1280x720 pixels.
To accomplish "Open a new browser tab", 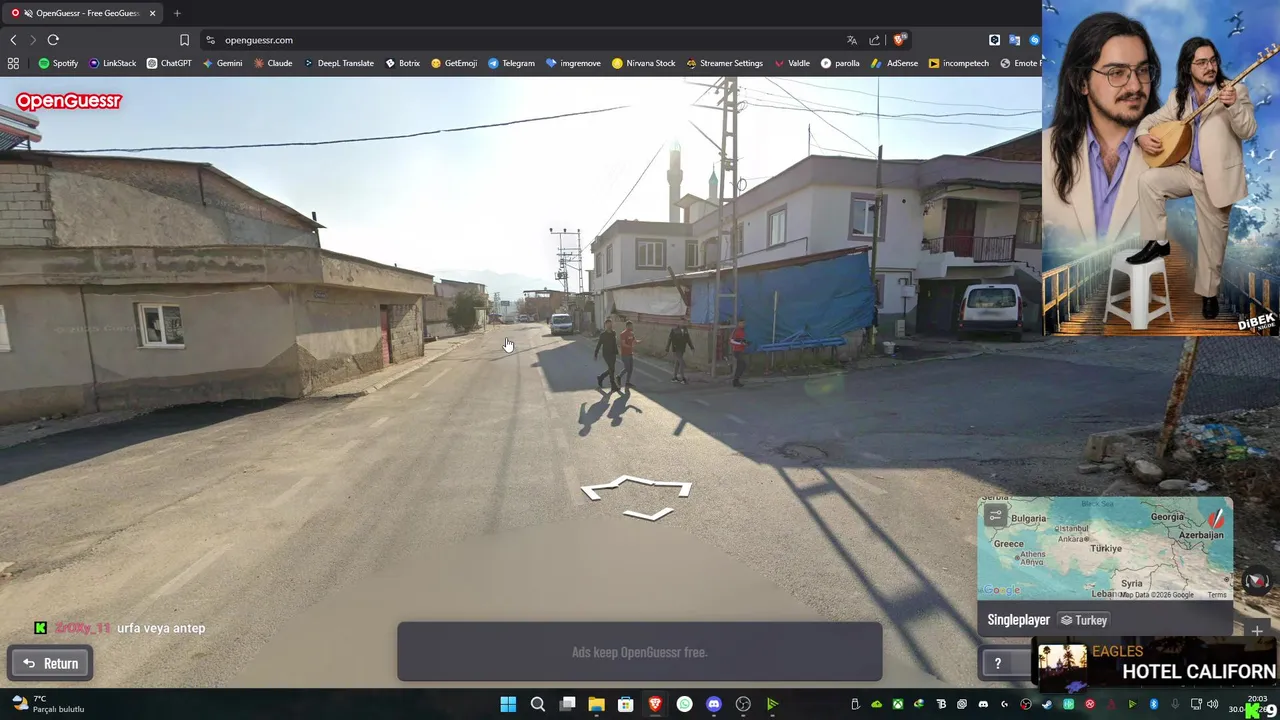I will tap(177, 13).
